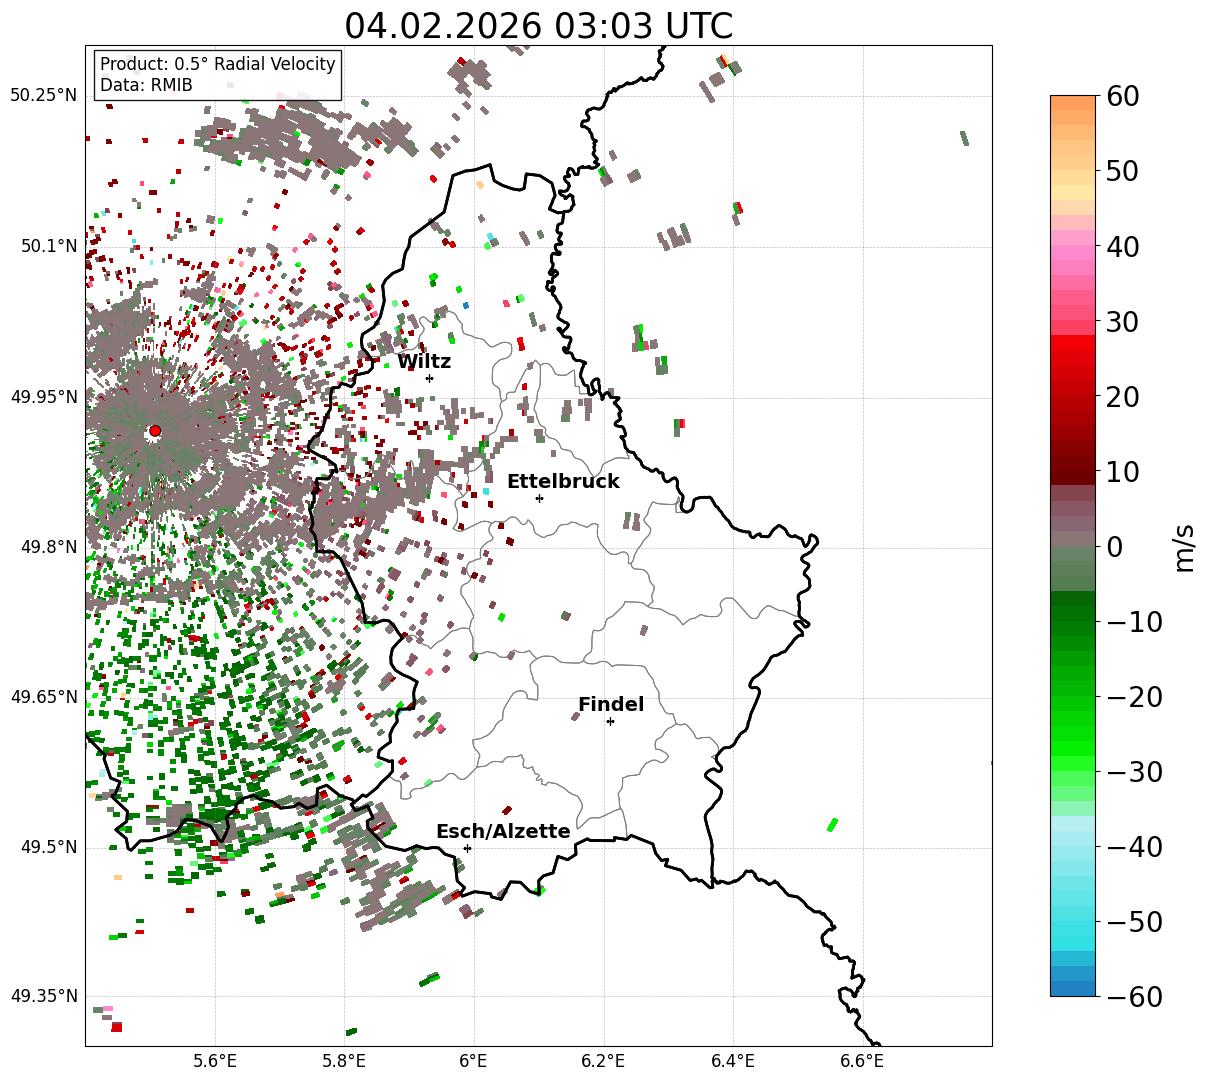The height and width of the screenshot is (1081, 1207).
Task: Click the 5.6°E longitude label
Action: coord(215,1060)
